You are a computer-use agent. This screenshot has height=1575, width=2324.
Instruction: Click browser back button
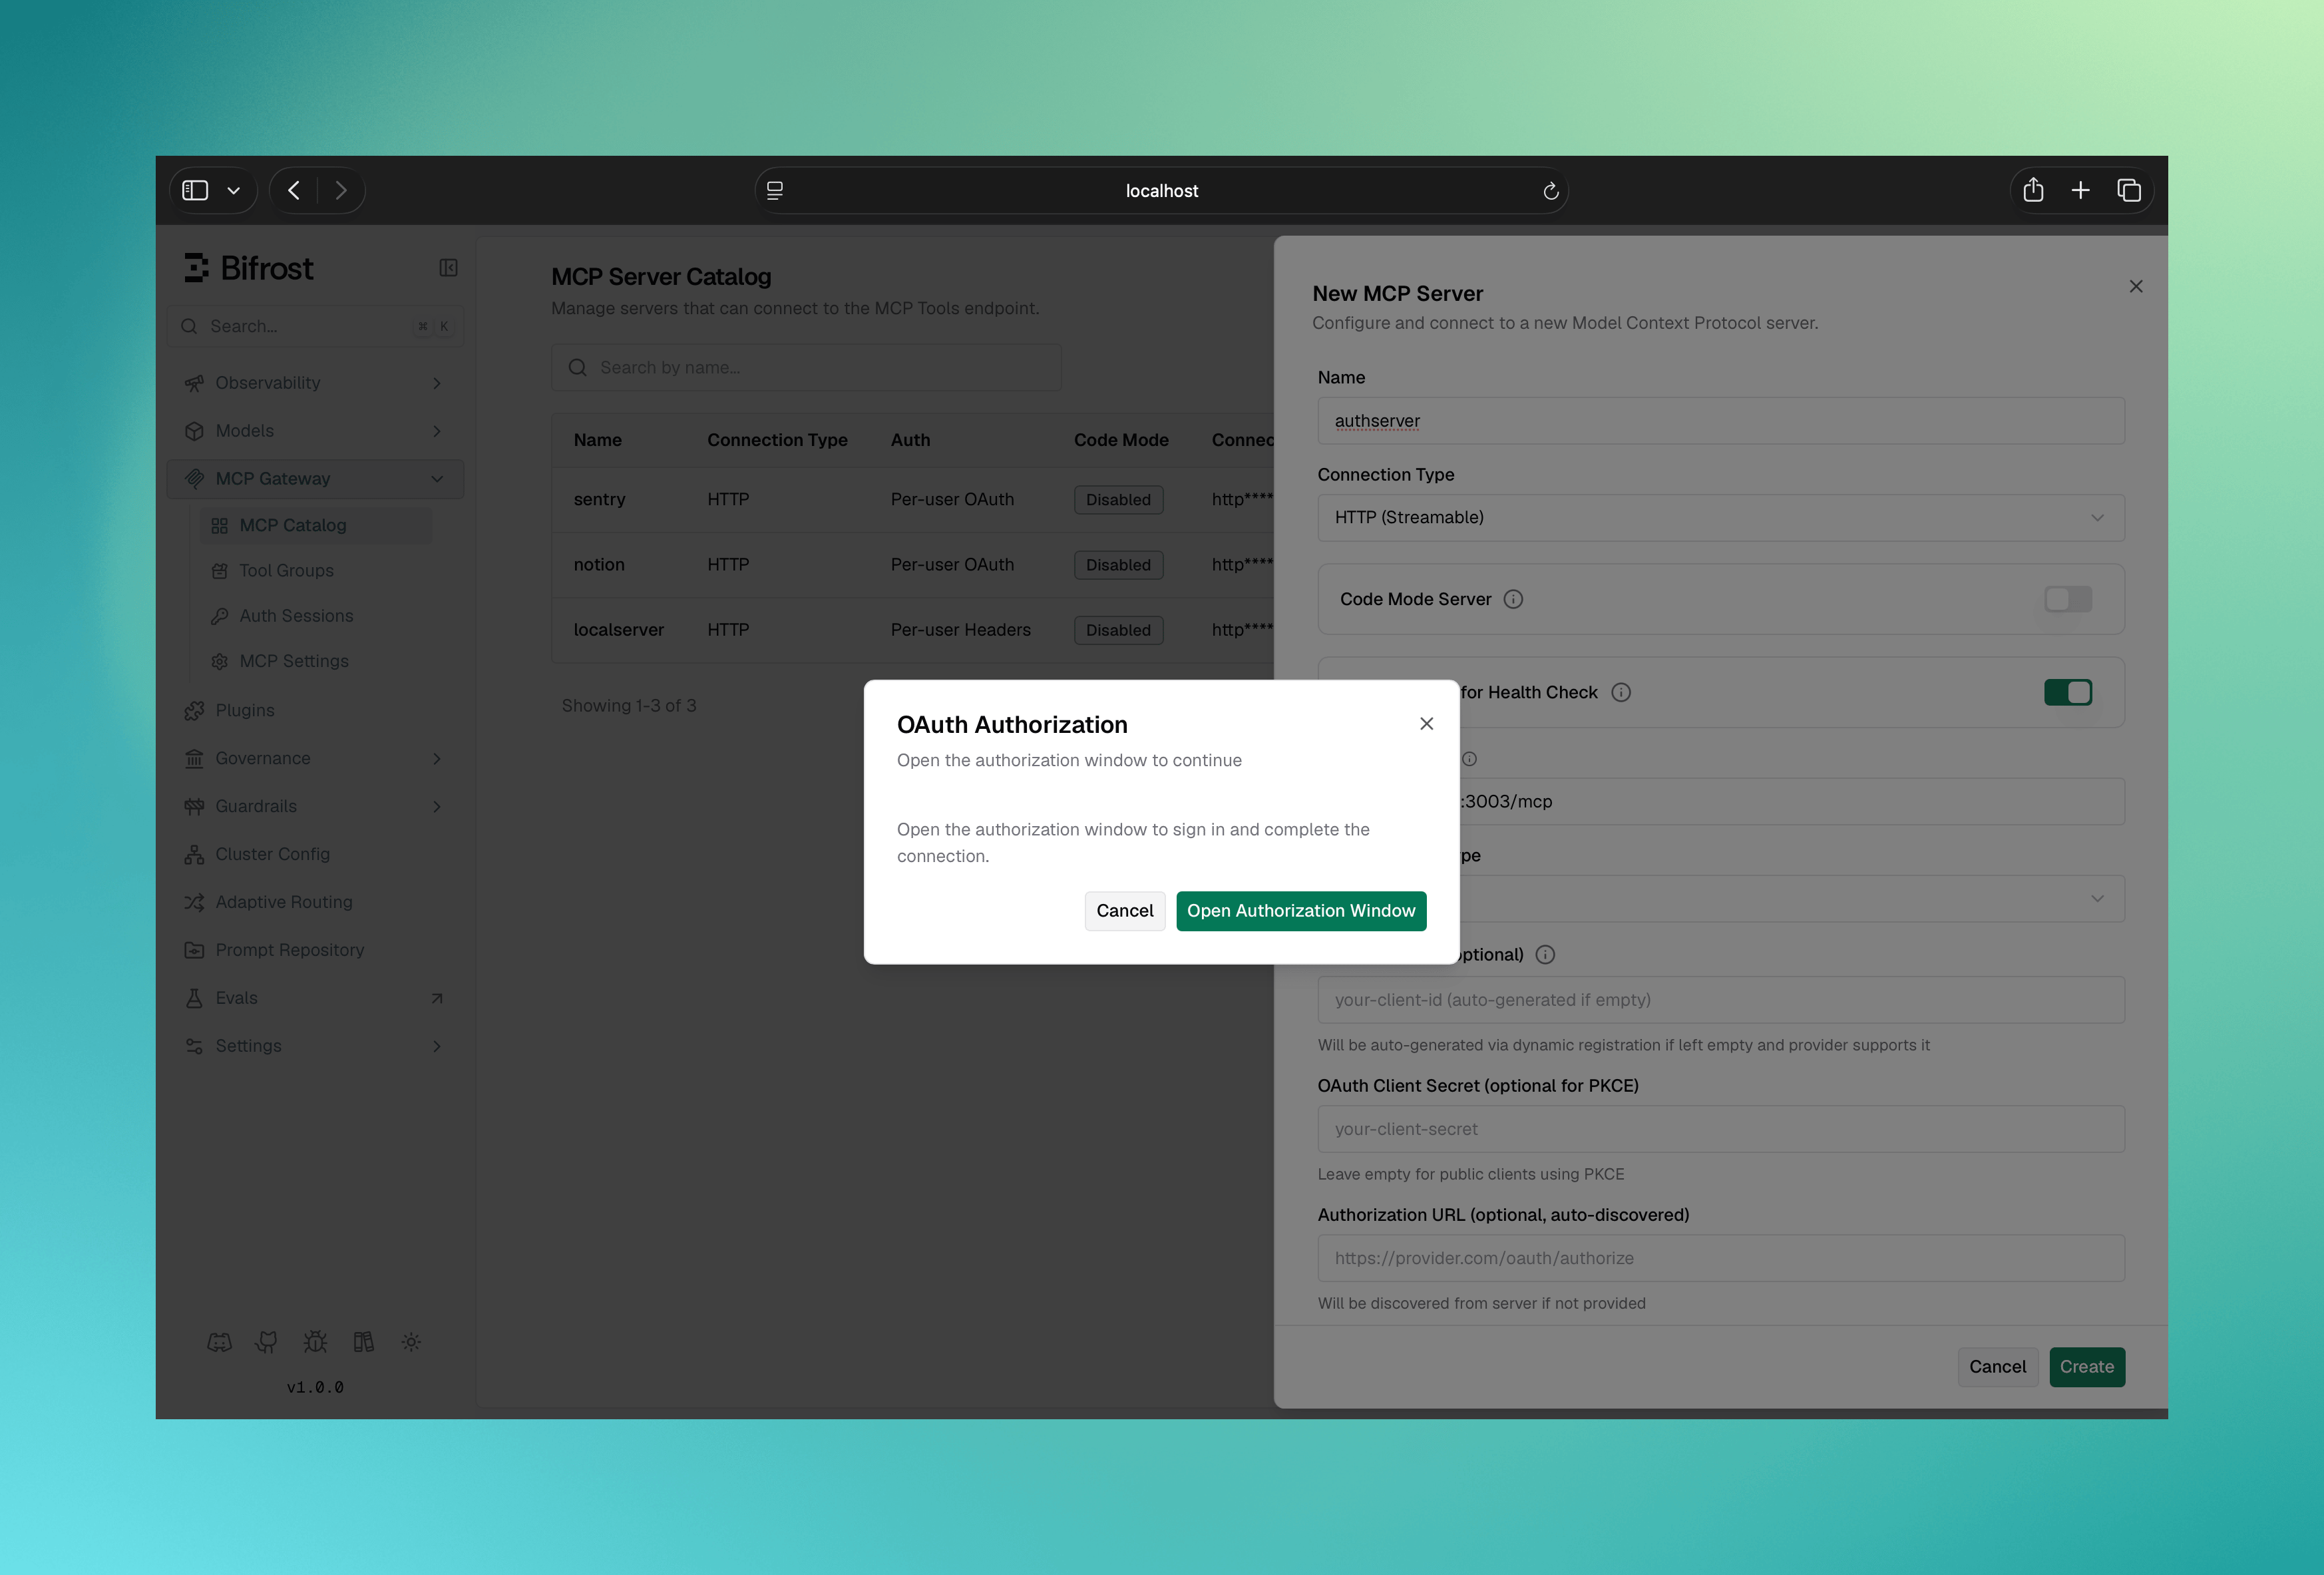tap(294, 190)
